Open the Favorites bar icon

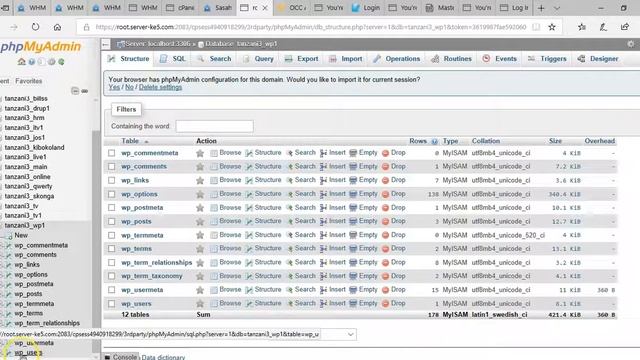click(582, 27)
